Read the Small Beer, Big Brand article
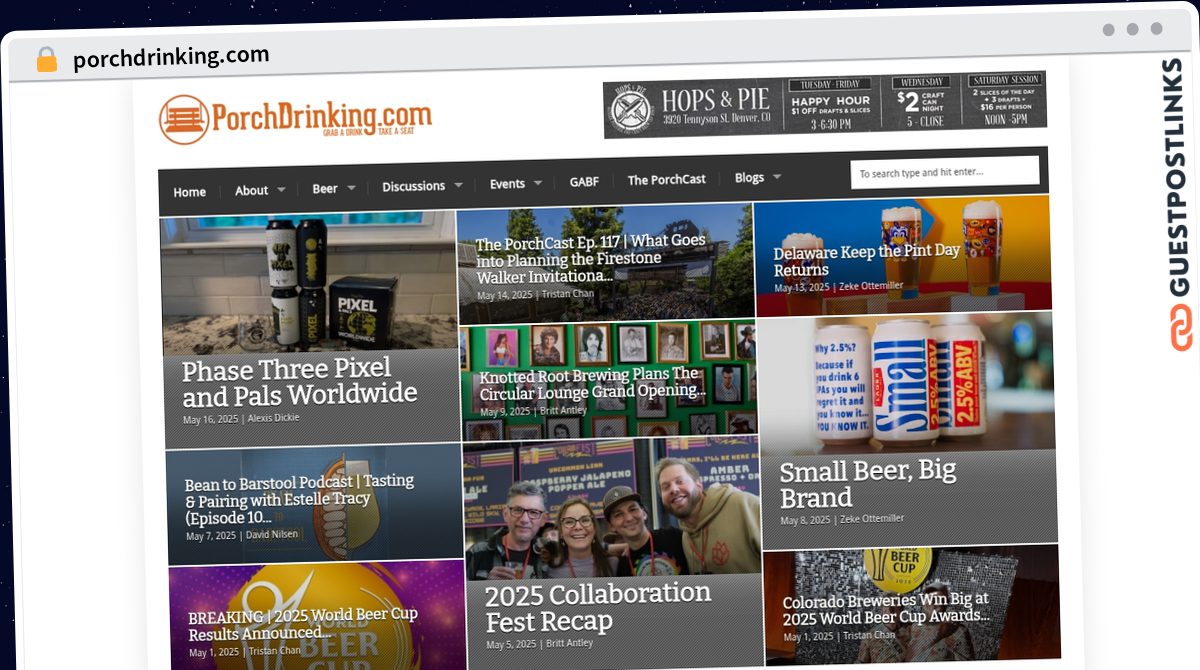 click(868, 484)
